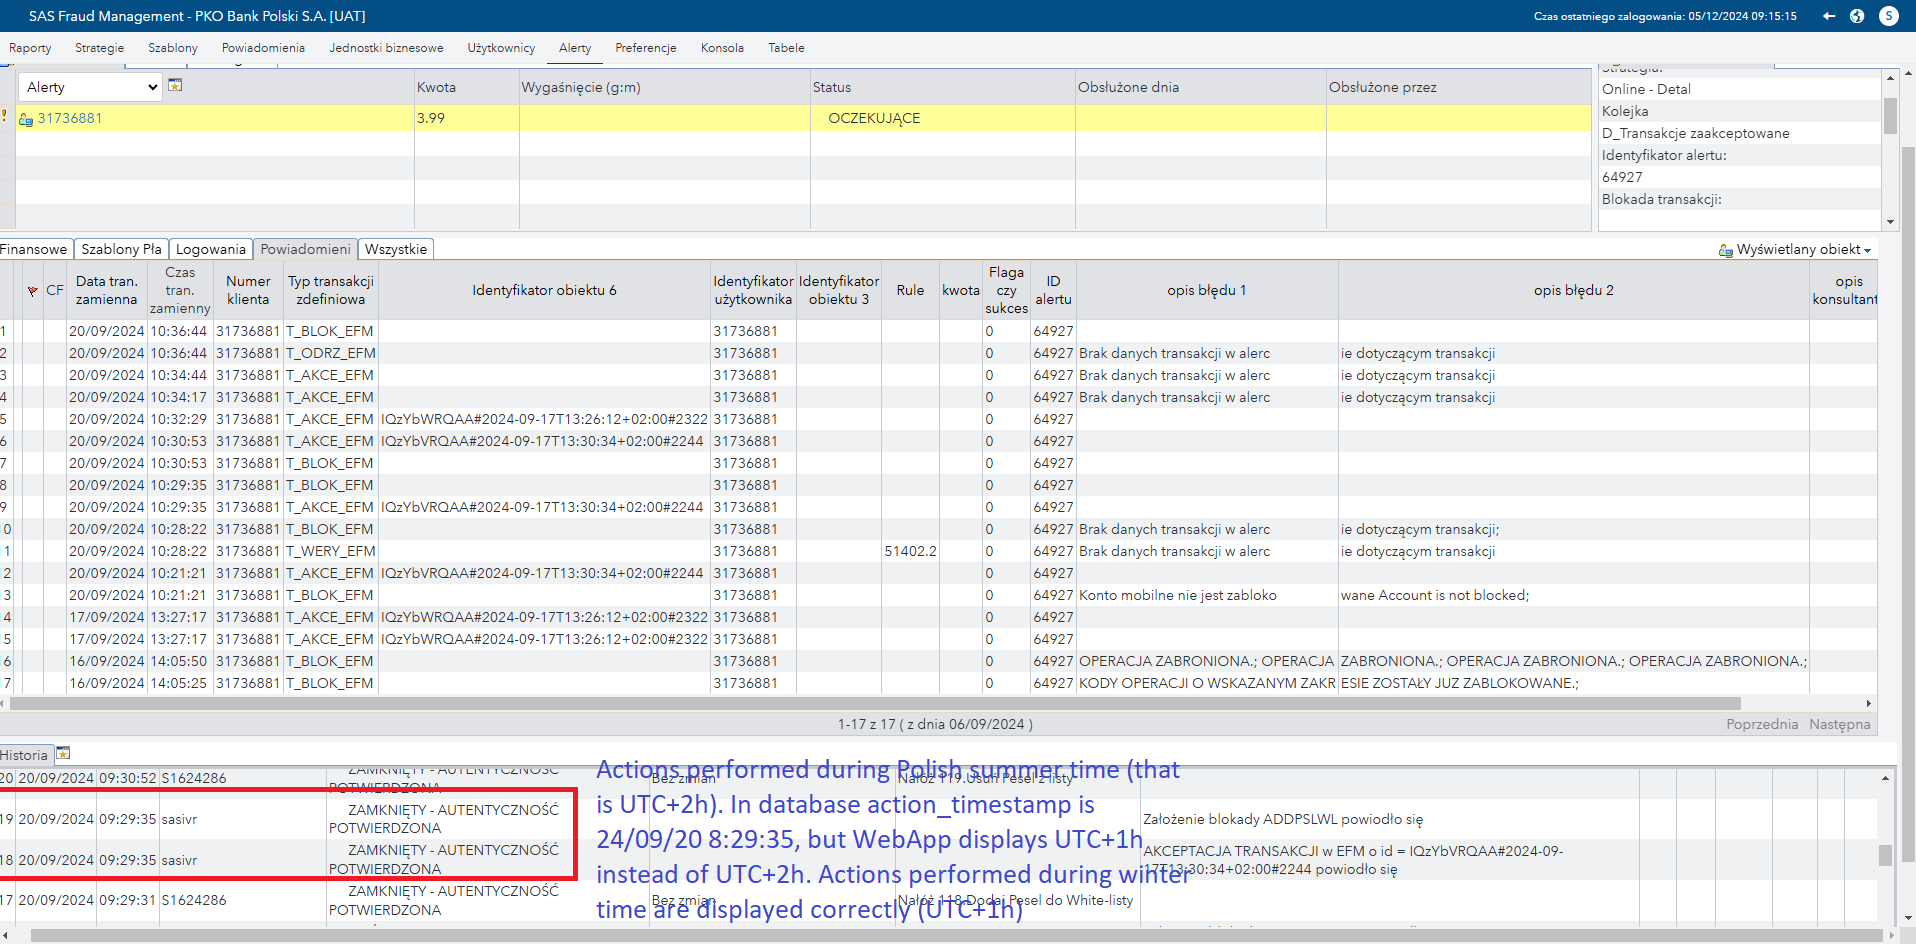Open the favorites window icon beside the Alerty selector
The height and width of the screenshot is (944, 1916).
pos(175,86)
